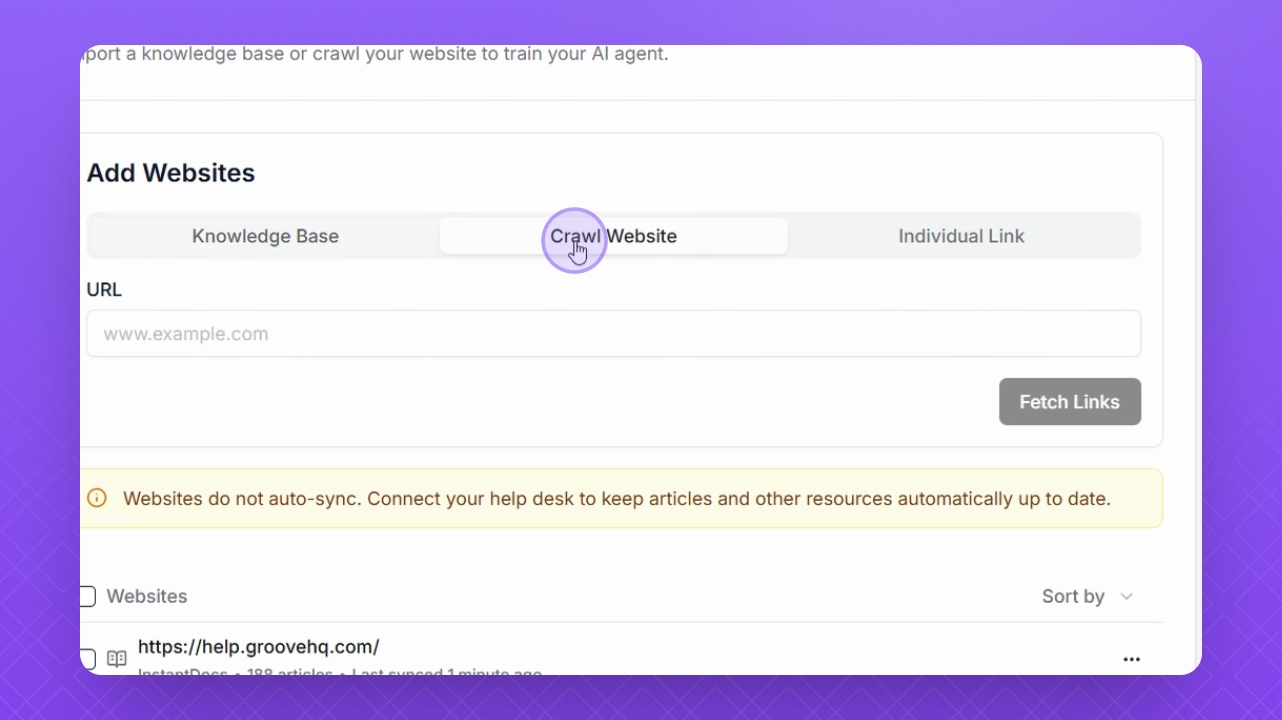The image size is (1282, 720).
Task: Click the "URL" field label
Action: (x=104, y=290)
